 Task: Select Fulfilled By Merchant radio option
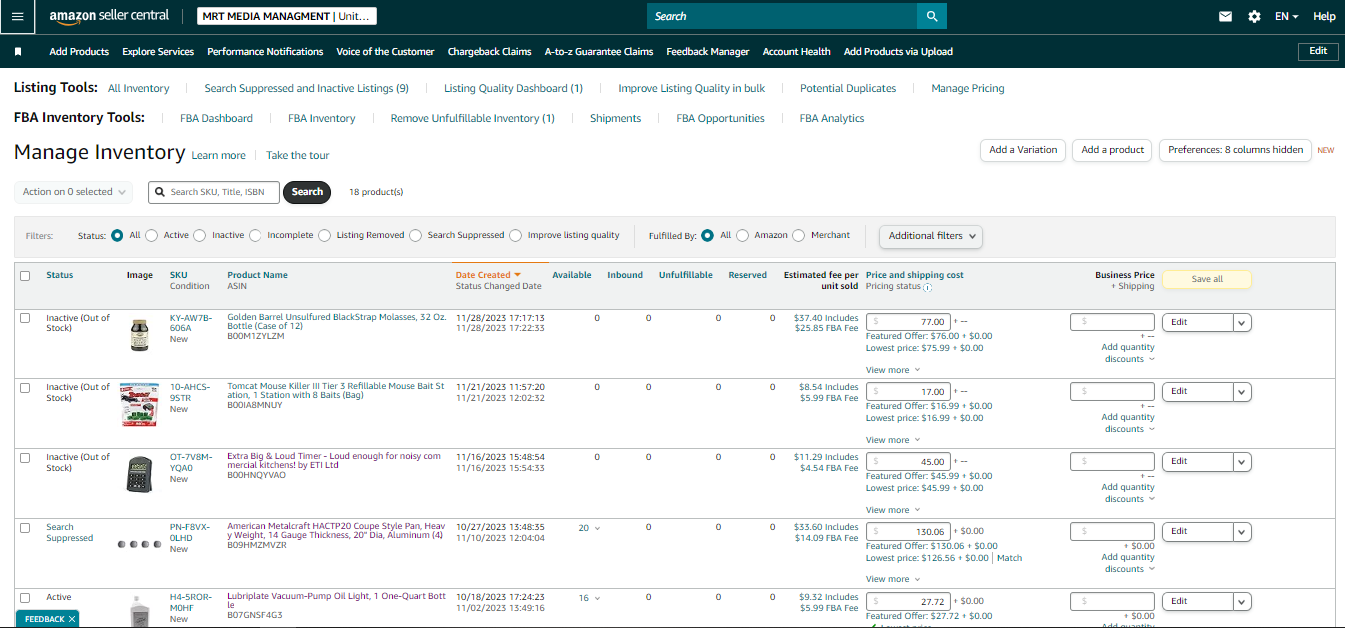pyautogui.click(x=798, y=236)
